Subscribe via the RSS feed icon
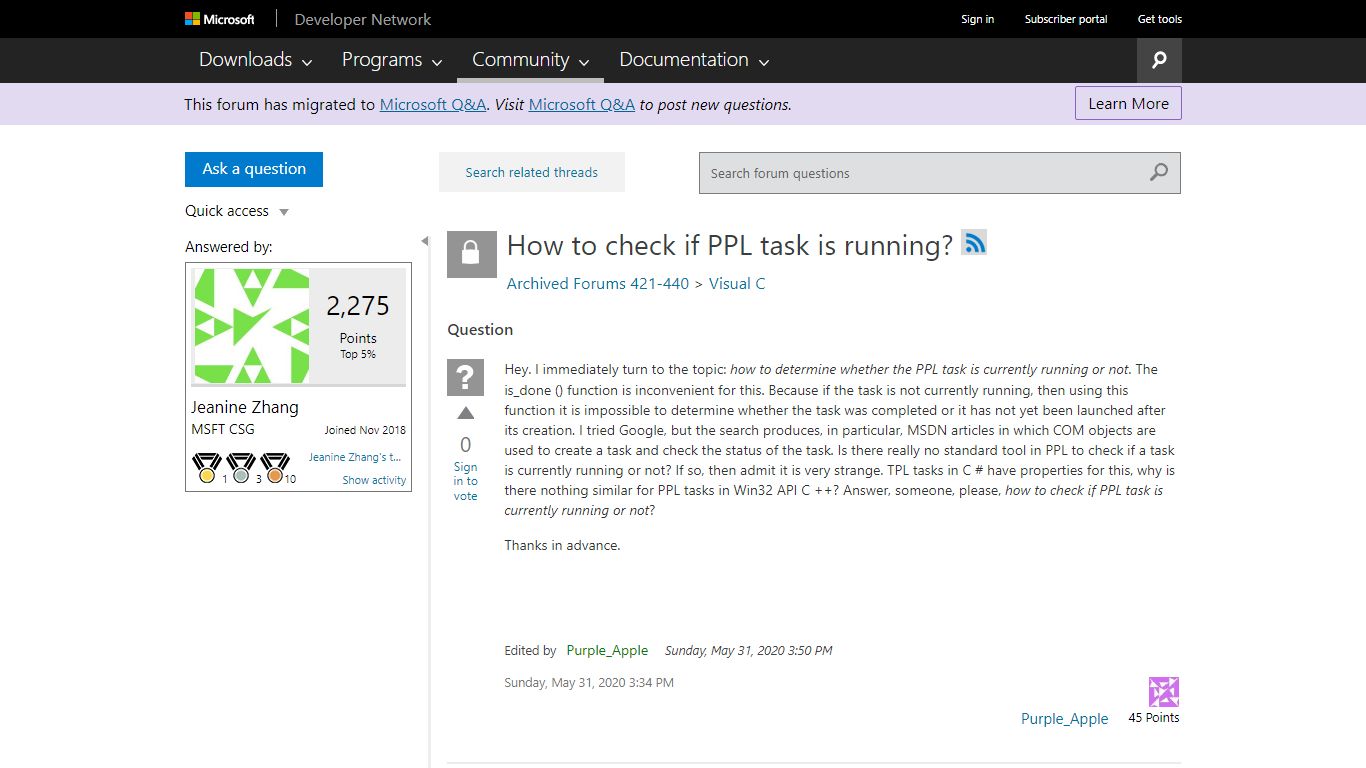Image resolution: width=1366 pixels, height=768 pixels. tap(974, 242)
